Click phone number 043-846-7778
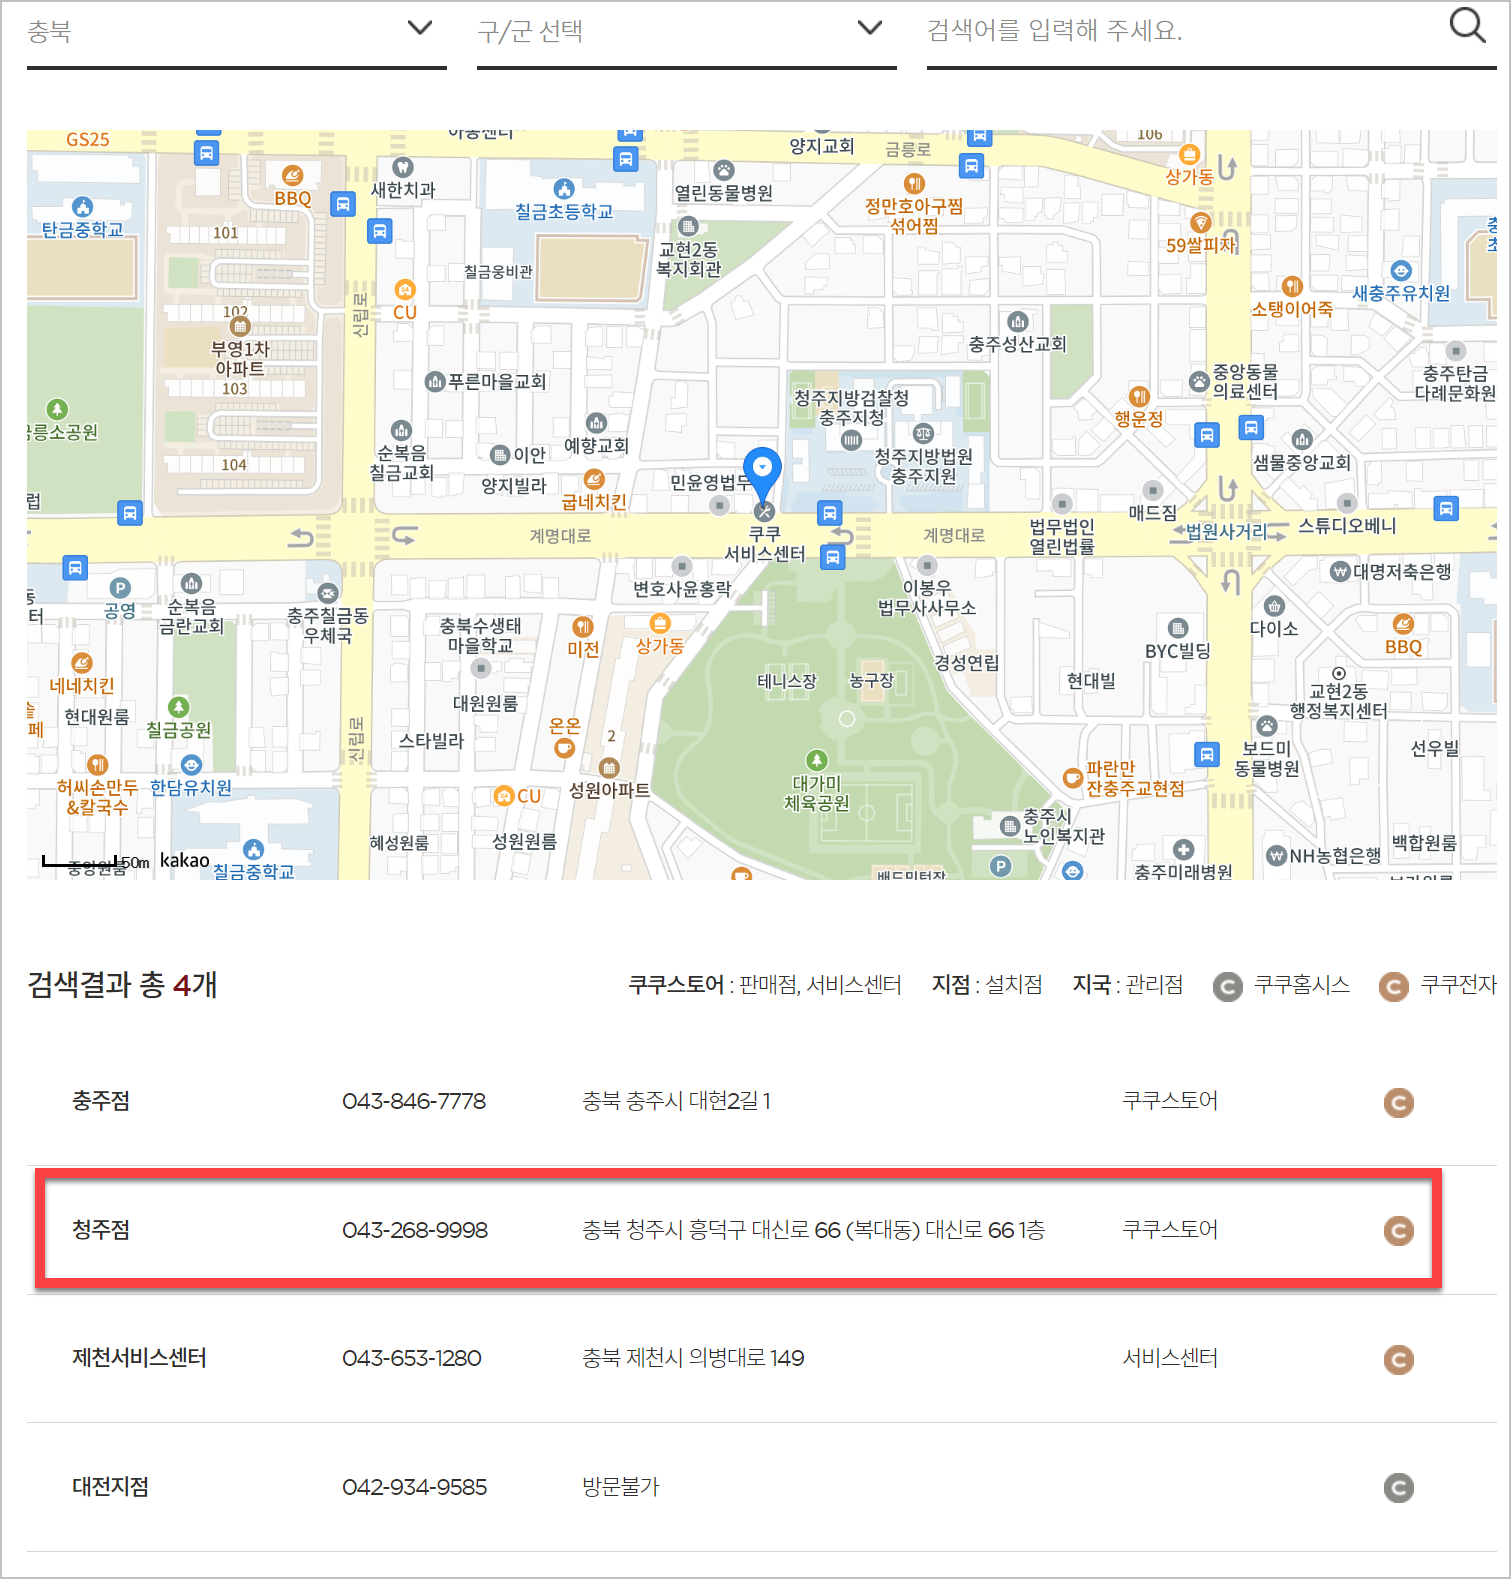Screen dimensions: 1511x1579 414,1101
